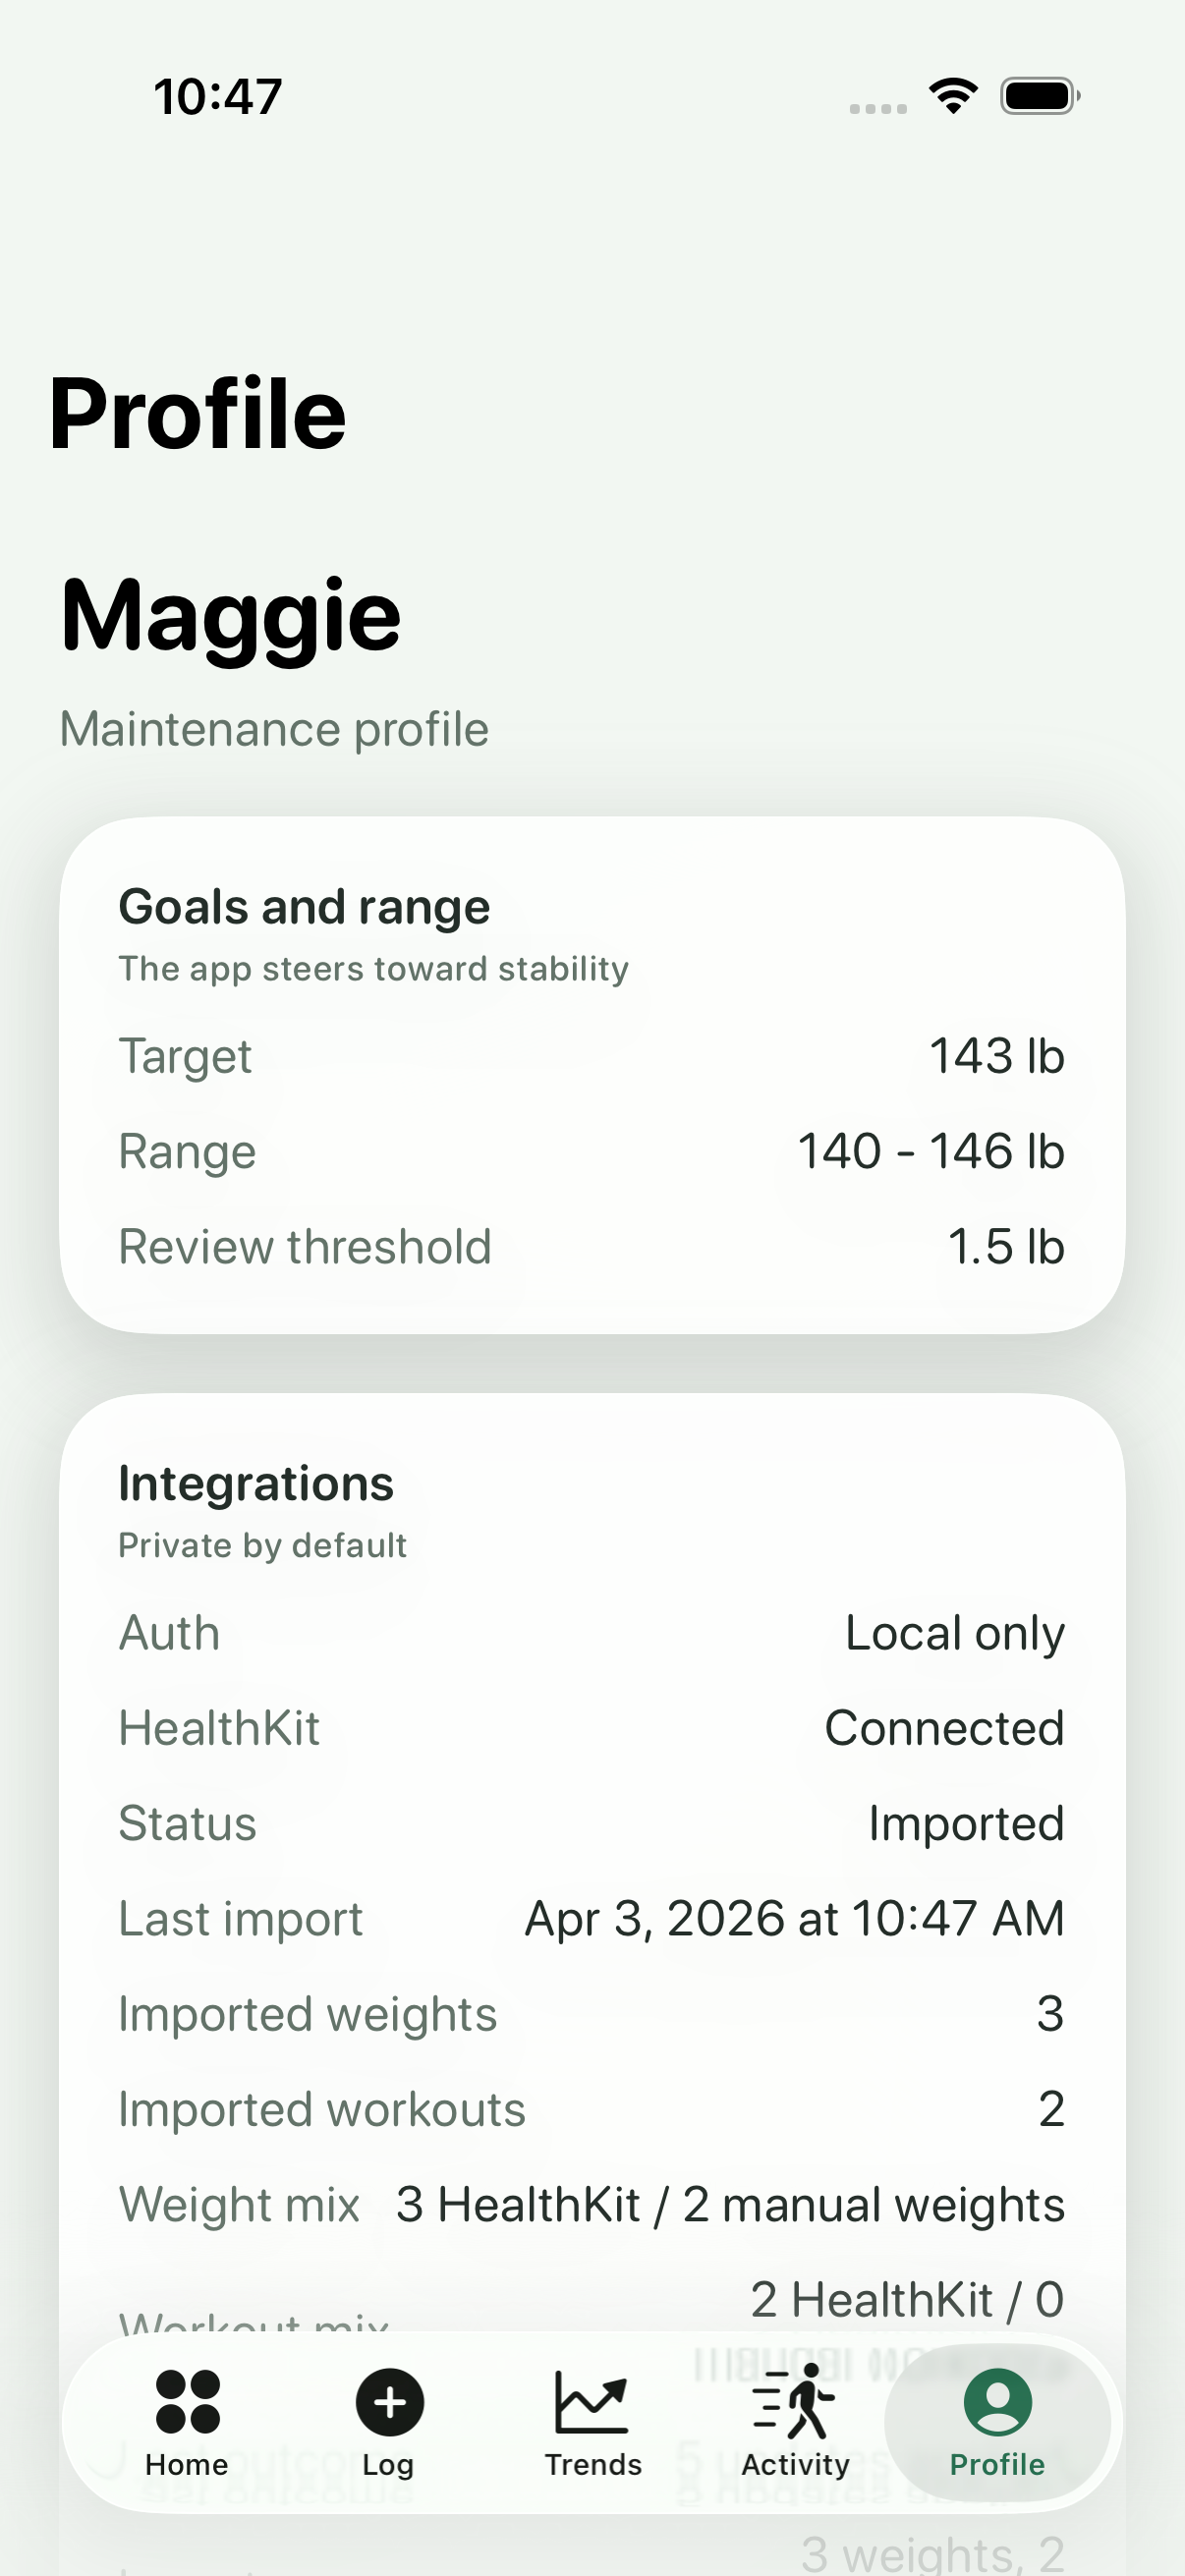The image size is (1185, 2576).
Task: Tap the 10:47 status bar clock
Action: [x=218, y=97]
